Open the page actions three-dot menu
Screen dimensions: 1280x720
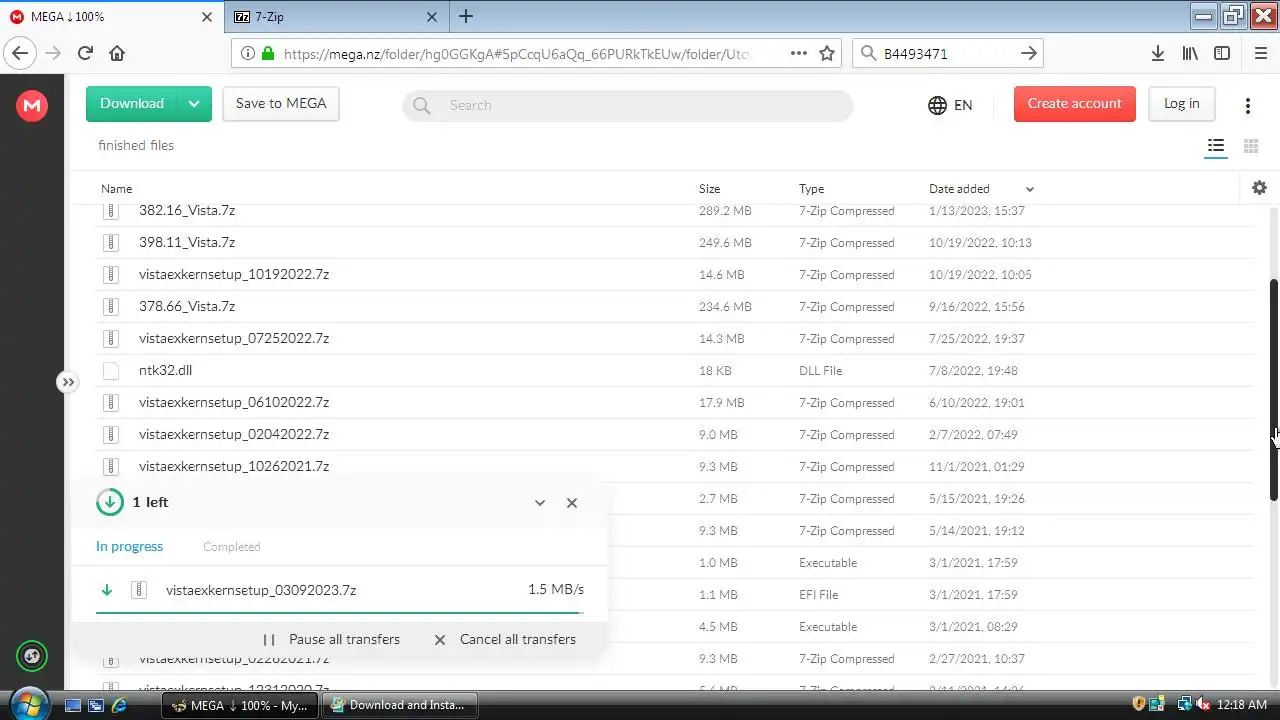click(x=798, y=54)
